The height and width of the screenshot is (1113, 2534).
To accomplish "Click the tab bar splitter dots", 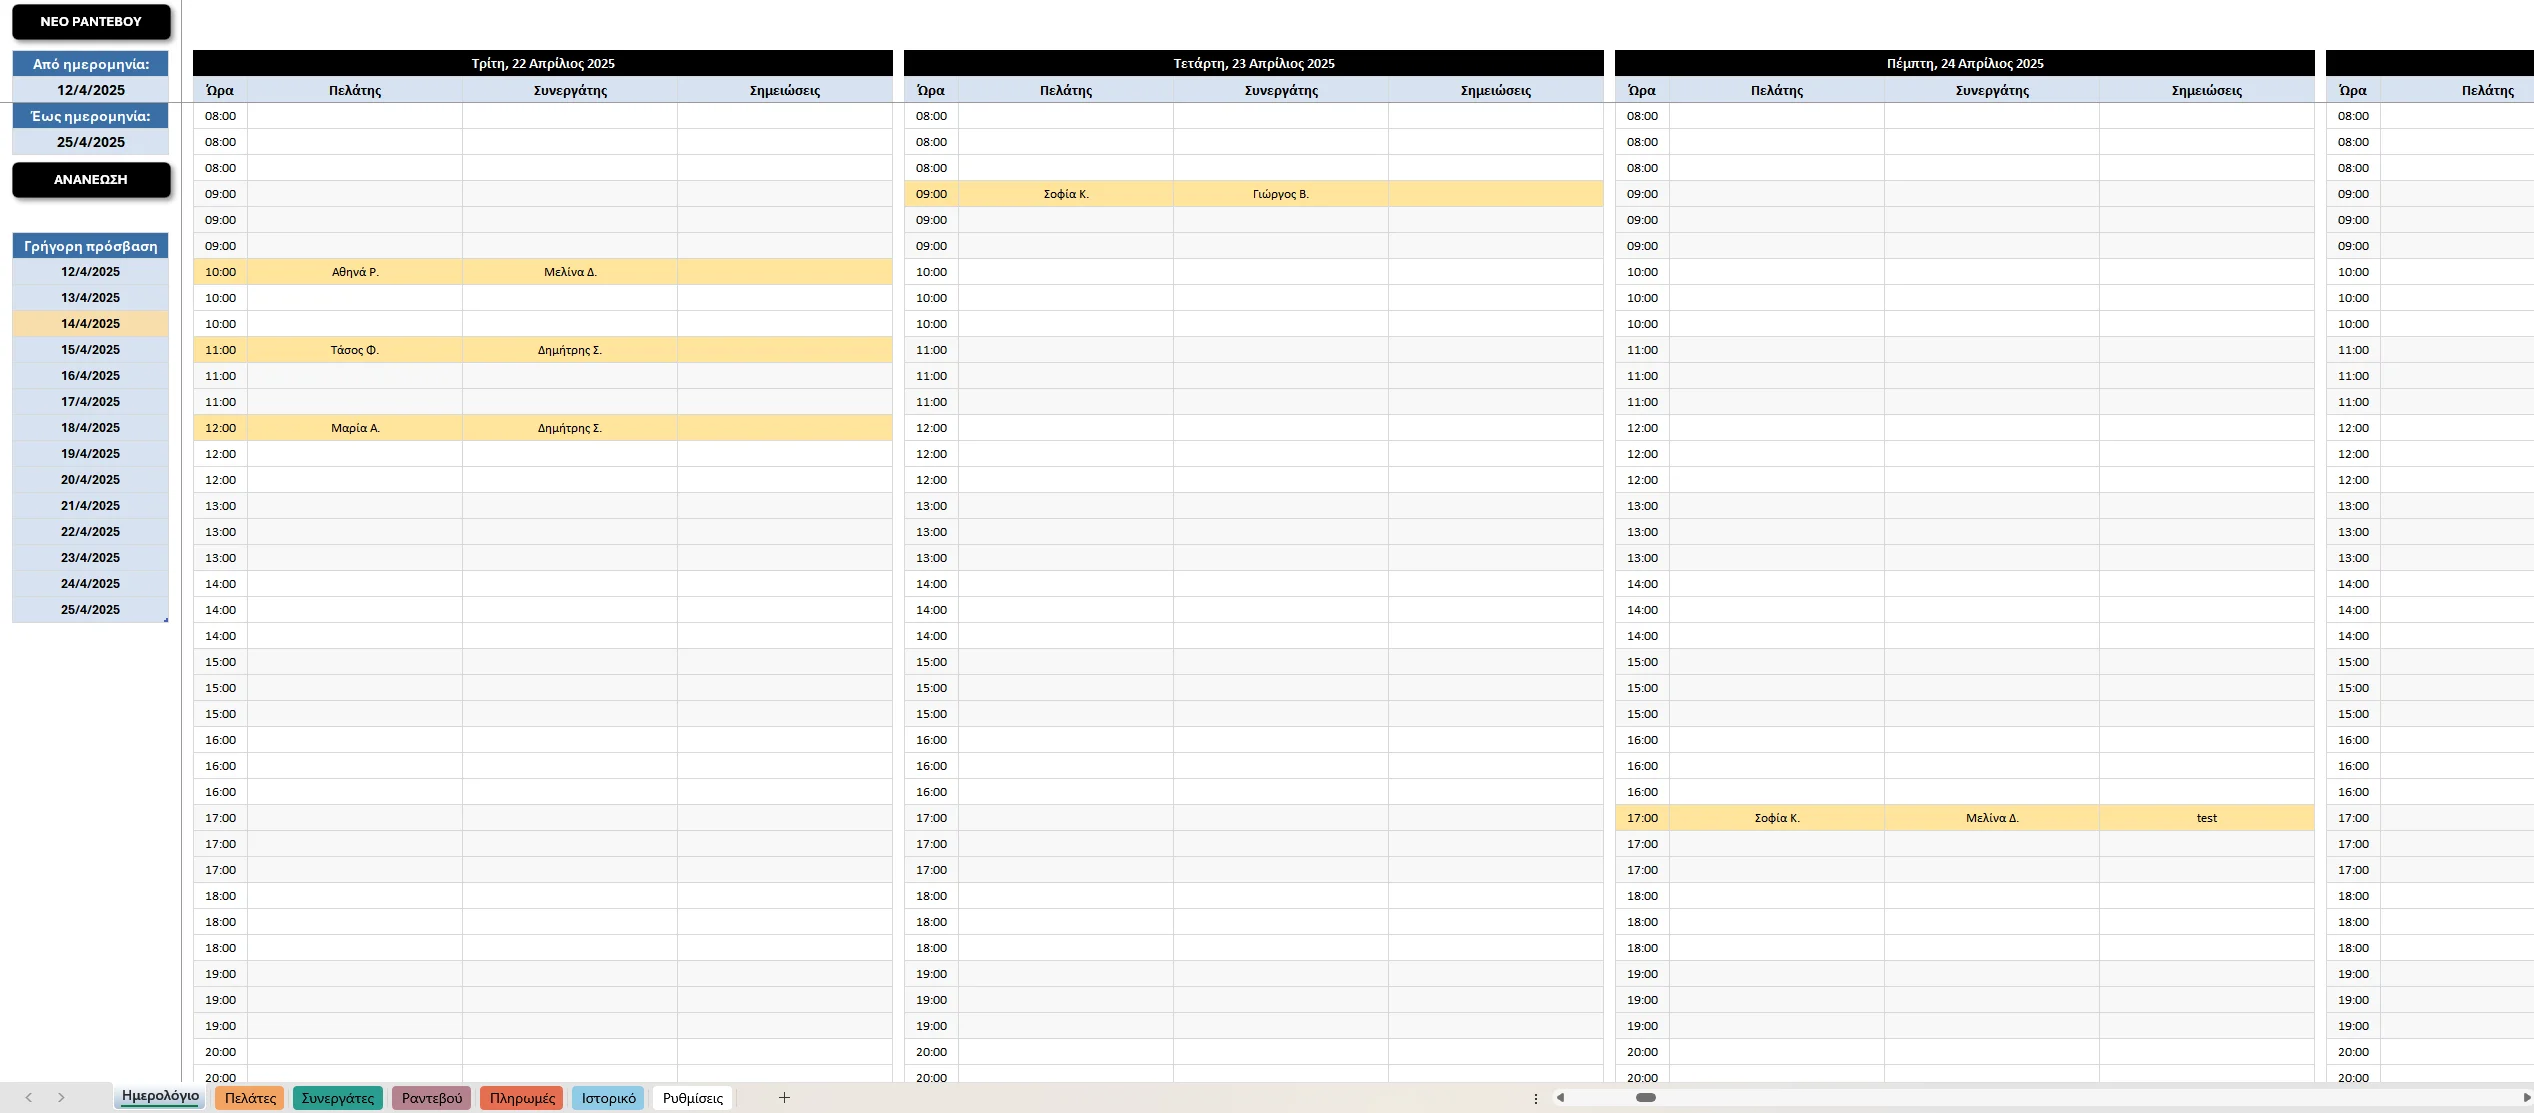I will 1536,1098.
